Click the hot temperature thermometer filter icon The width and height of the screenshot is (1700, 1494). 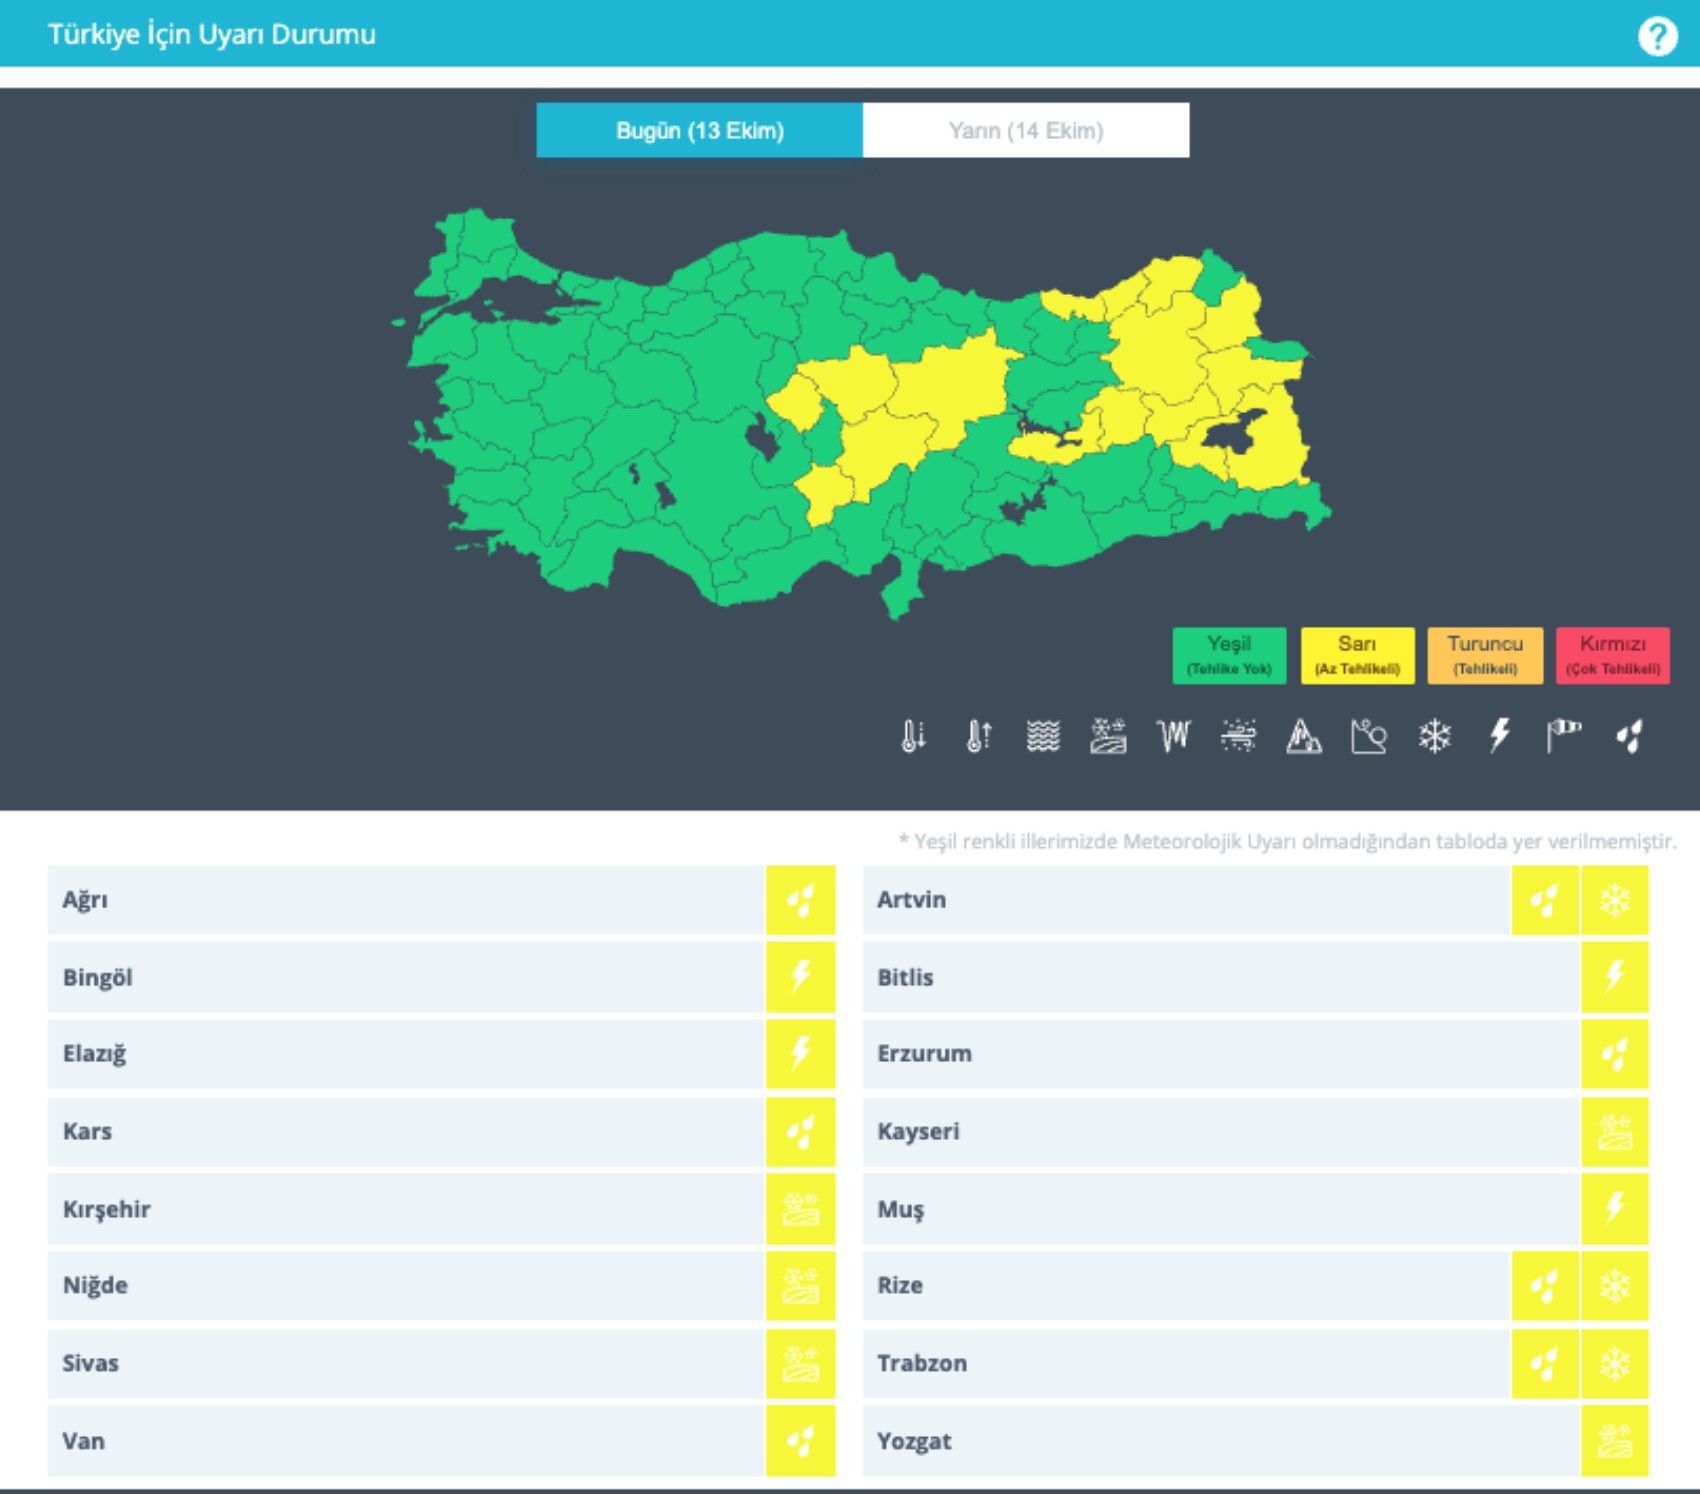click(x=978, y=736)
